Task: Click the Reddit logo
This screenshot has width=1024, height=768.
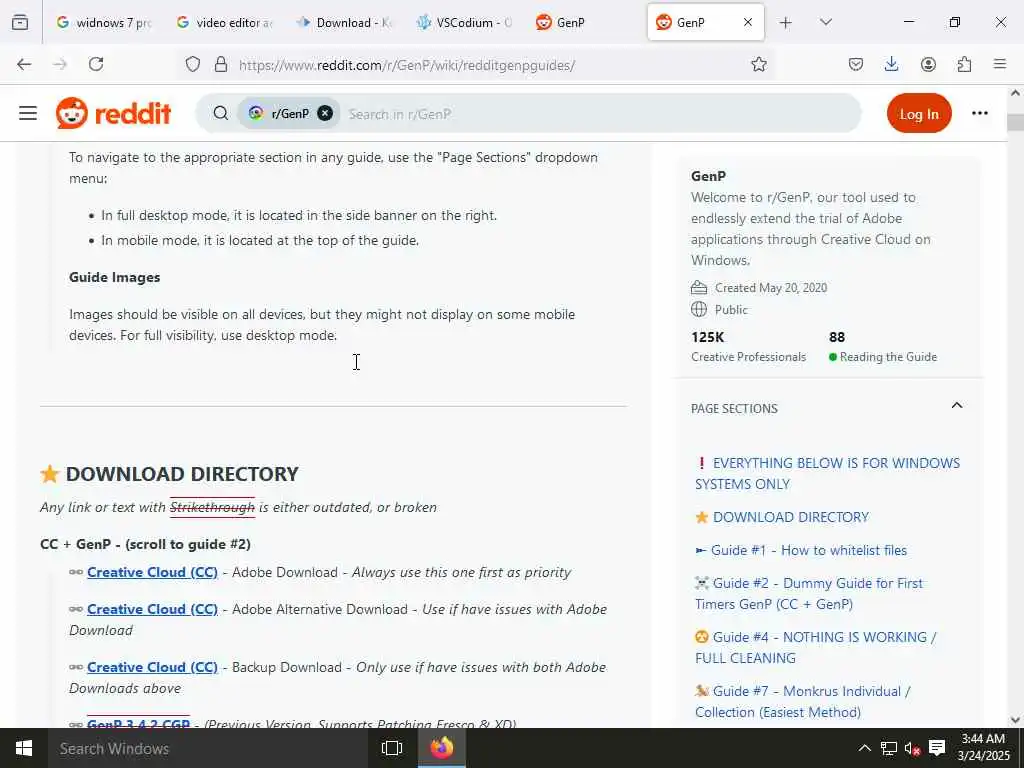Action: click(114, 113)
